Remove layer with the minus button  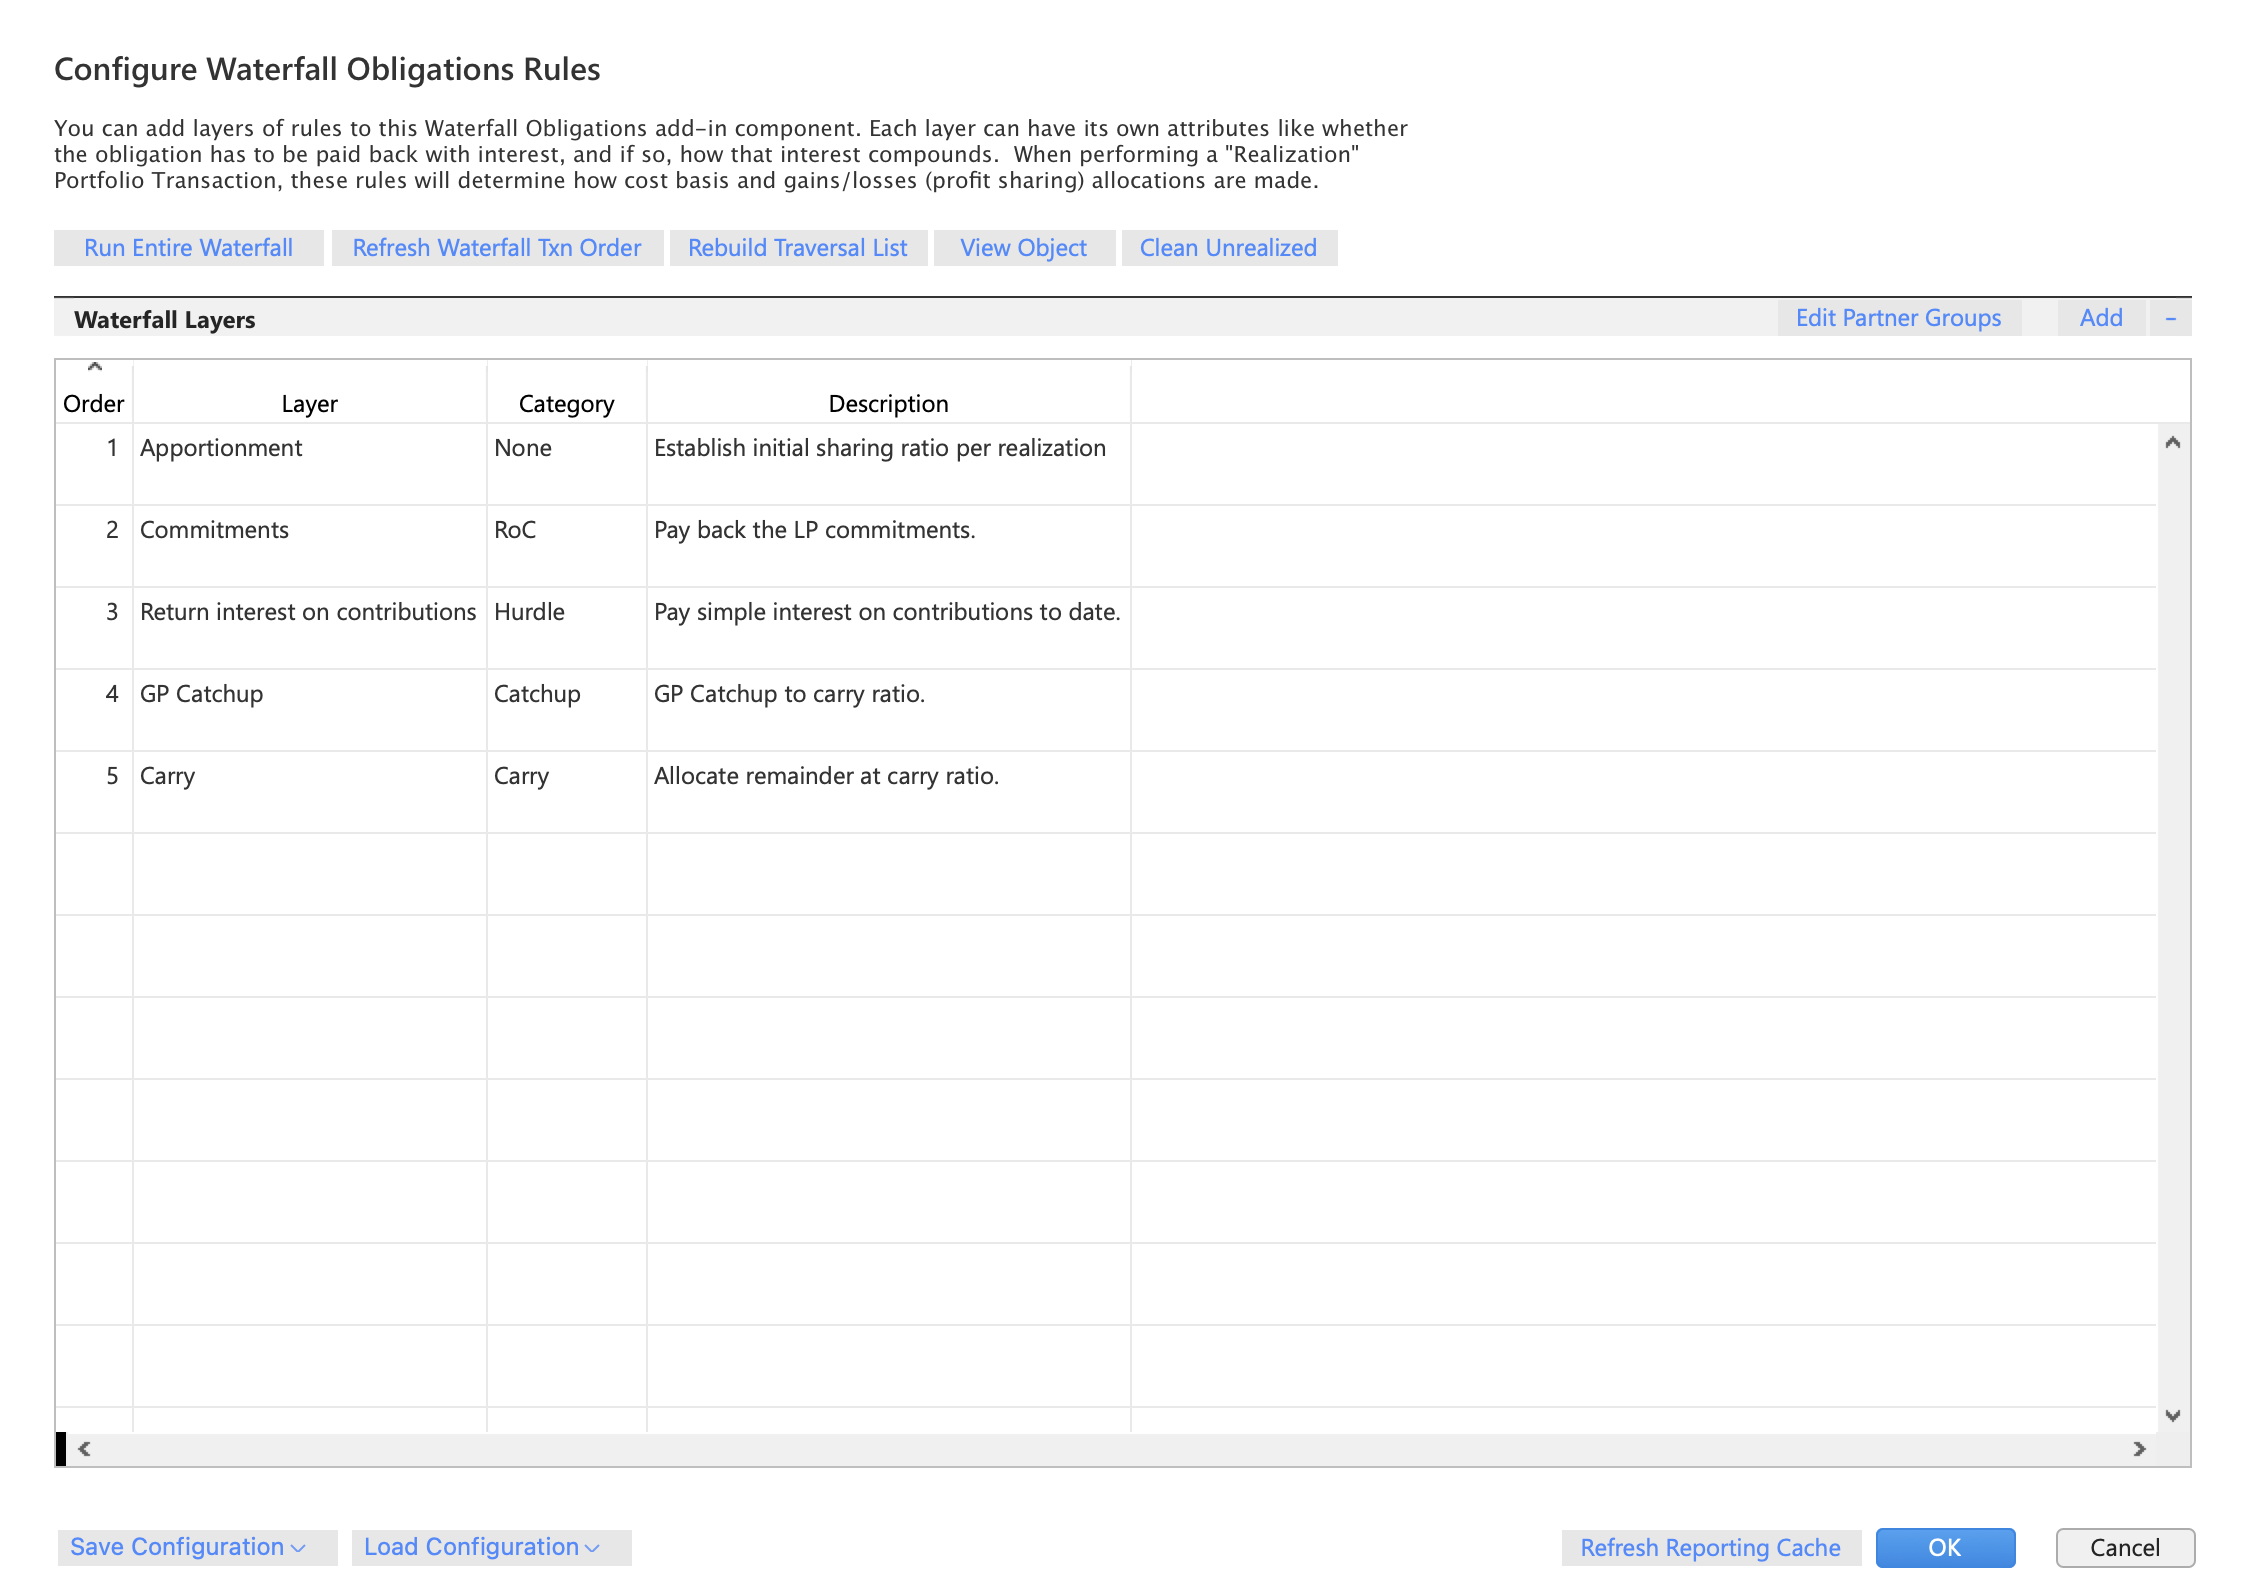[2171, 318]
